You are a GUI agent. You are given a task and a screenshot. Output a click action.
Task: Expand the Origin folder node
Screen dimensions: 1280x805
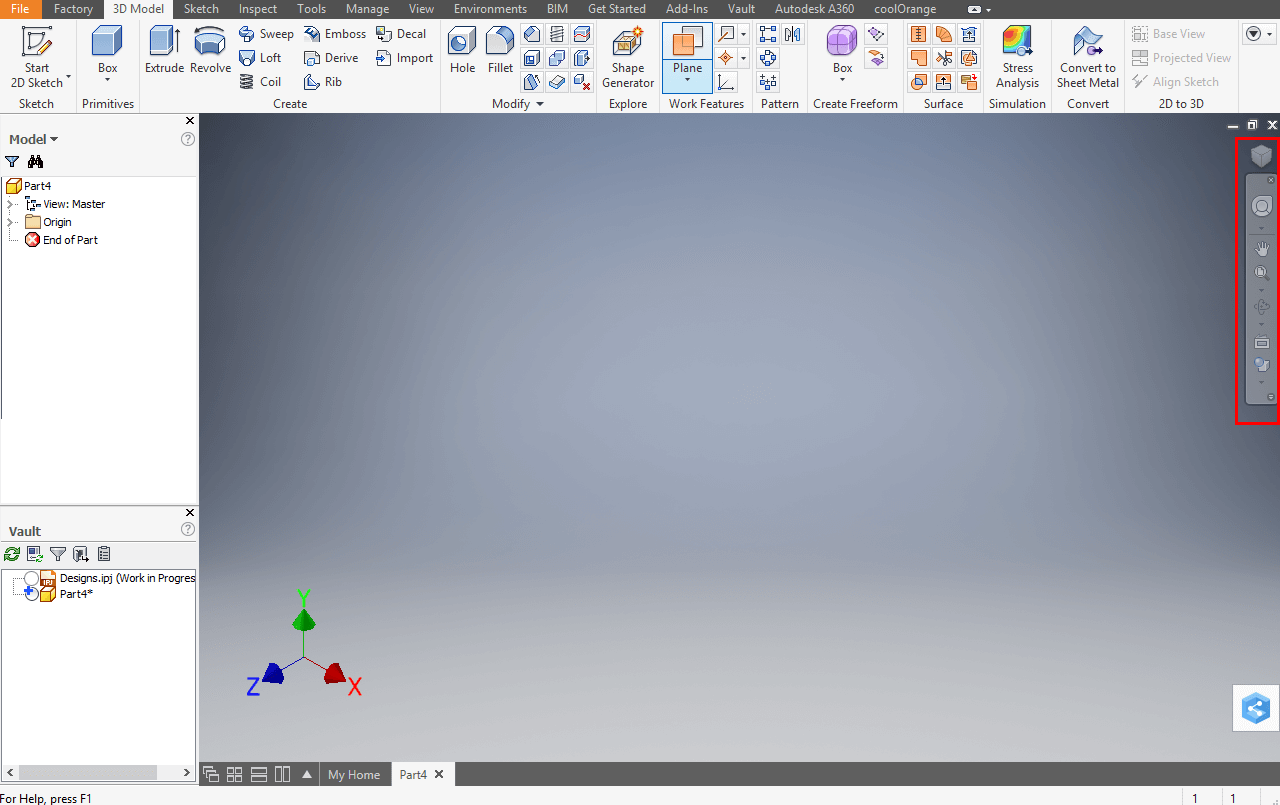pyautogui.click(x=11, y=222)
